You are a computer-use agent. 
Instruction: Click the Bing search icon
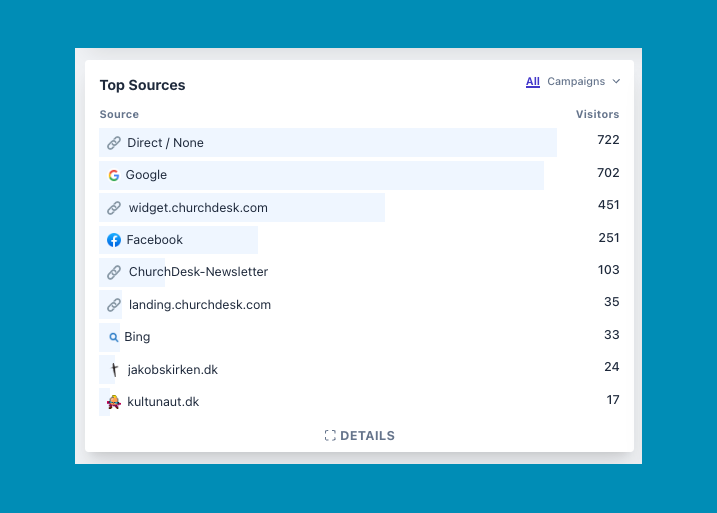[114, 337]
